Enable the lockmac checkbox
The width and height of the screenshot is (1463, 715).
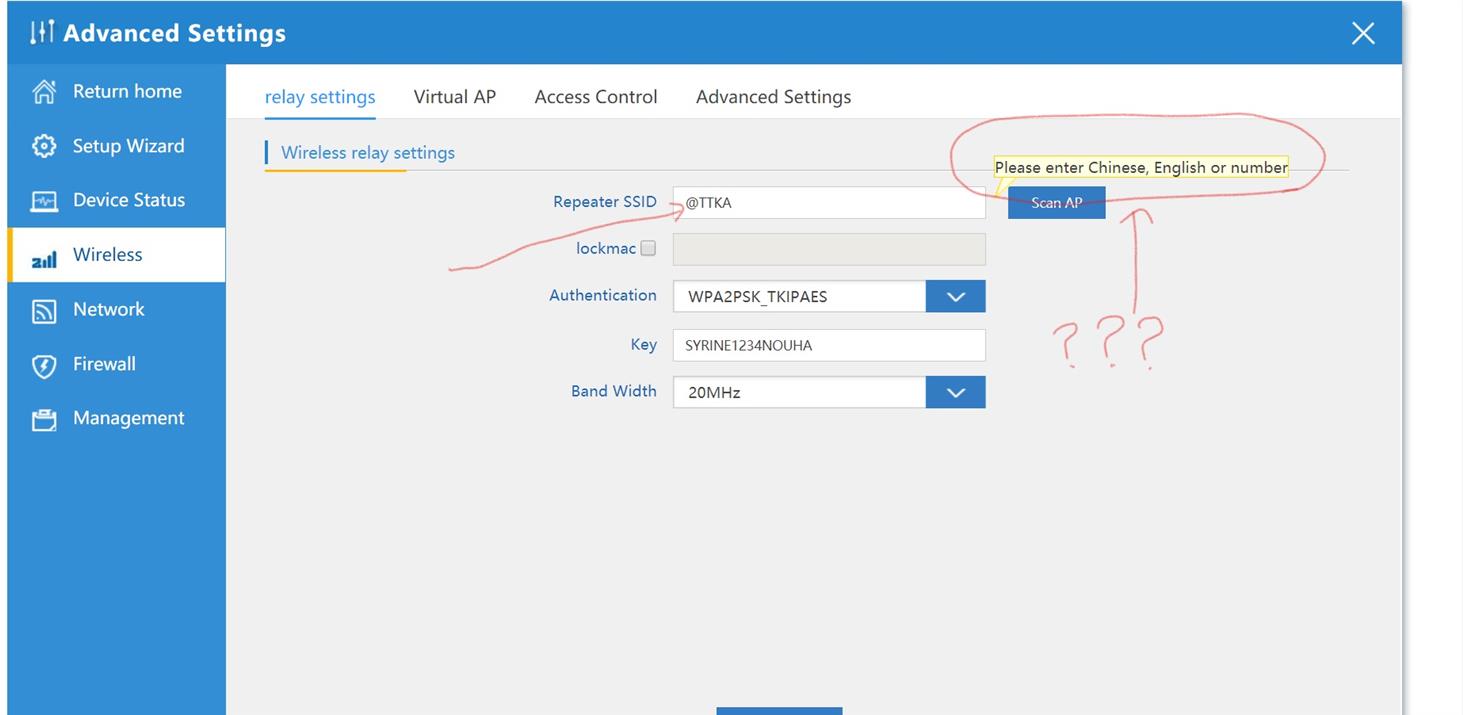point(648,248)
